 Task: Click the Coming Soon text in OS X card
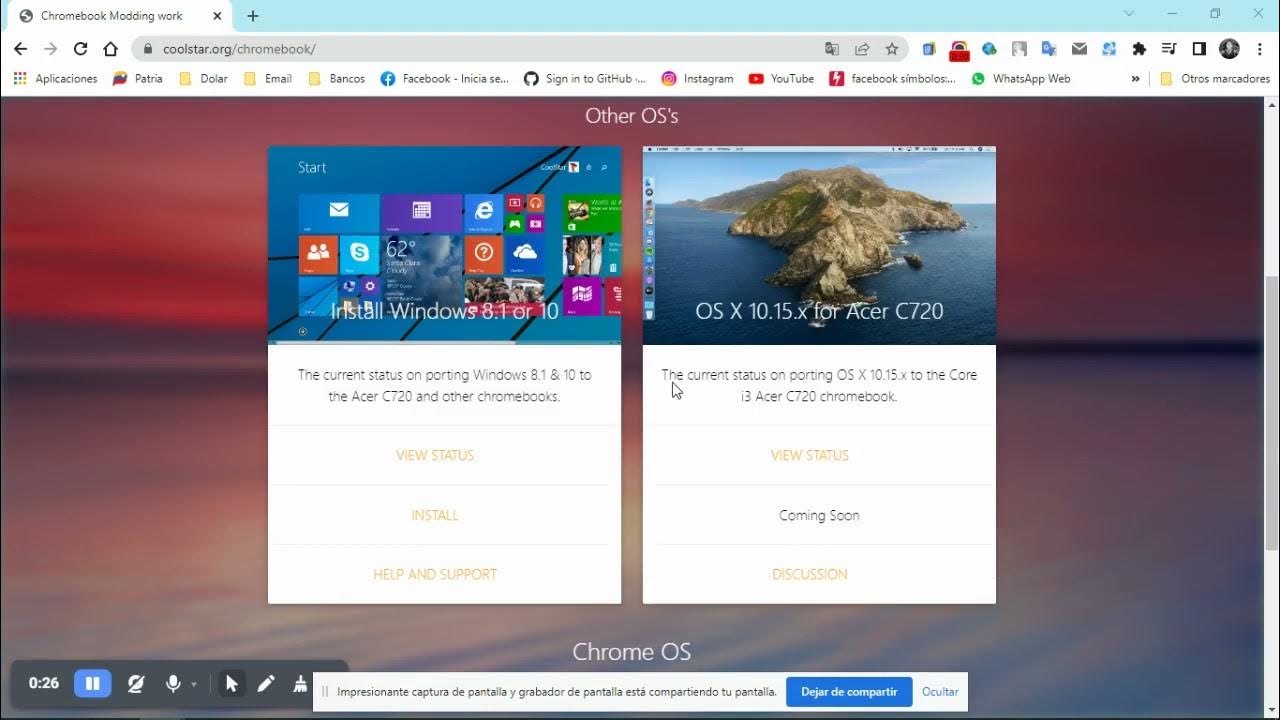coord(819,515)
